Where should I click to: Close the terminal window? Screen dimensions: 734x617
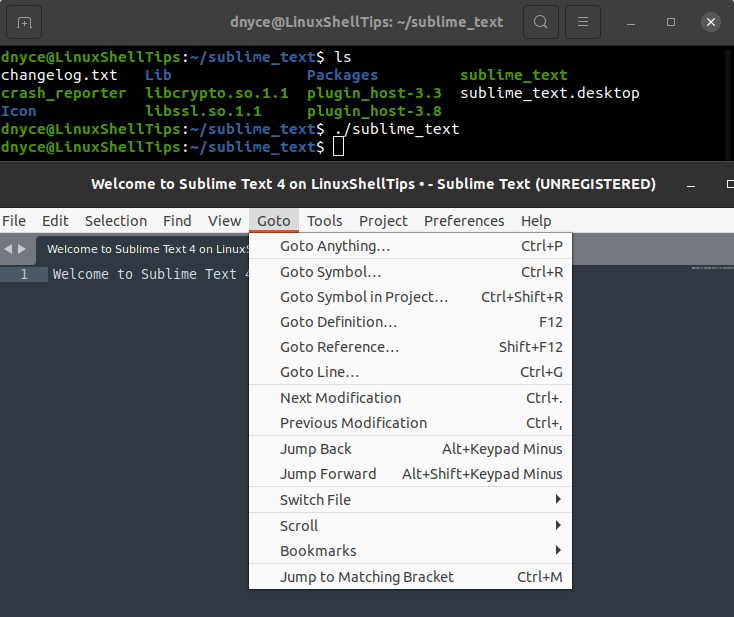click(x=711, y=22)
